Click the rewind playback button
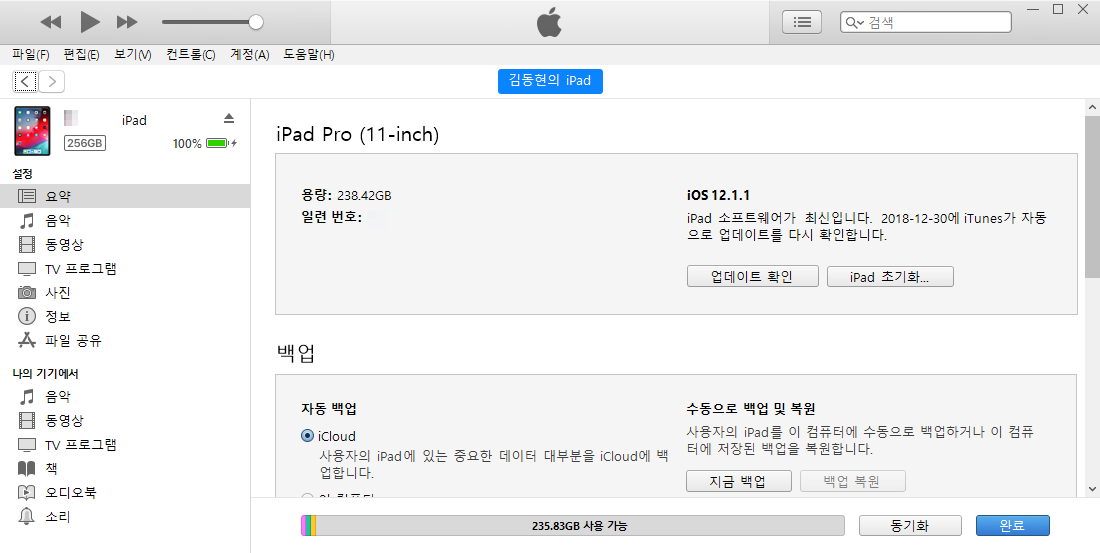Screen dimensions: 1100x553 point(51,22)
